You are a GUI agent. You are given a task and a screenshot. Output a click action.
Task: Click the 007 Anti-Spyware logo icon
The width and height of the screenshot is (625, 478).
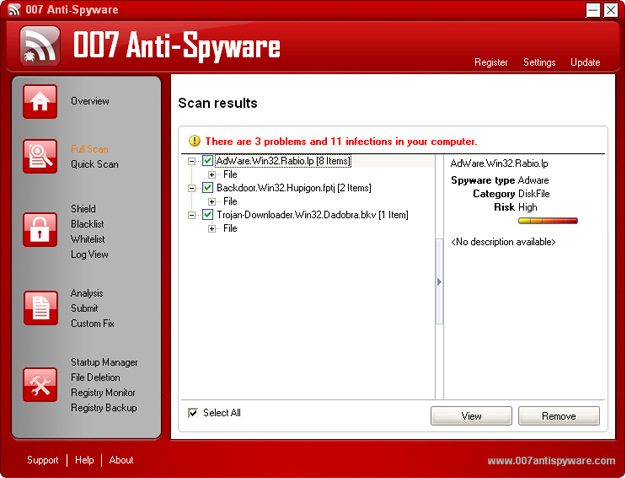pos(40,46)
